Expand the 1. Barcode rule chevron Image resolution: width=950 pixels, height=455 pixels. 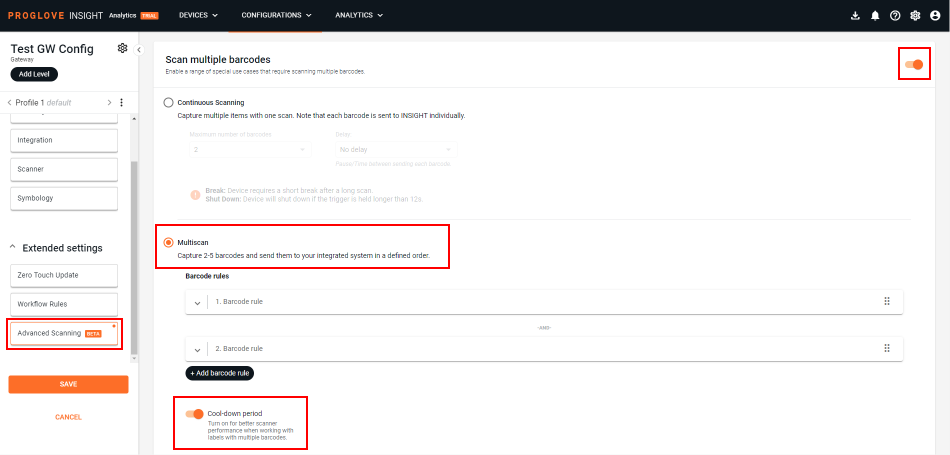[x=197, y=302]
